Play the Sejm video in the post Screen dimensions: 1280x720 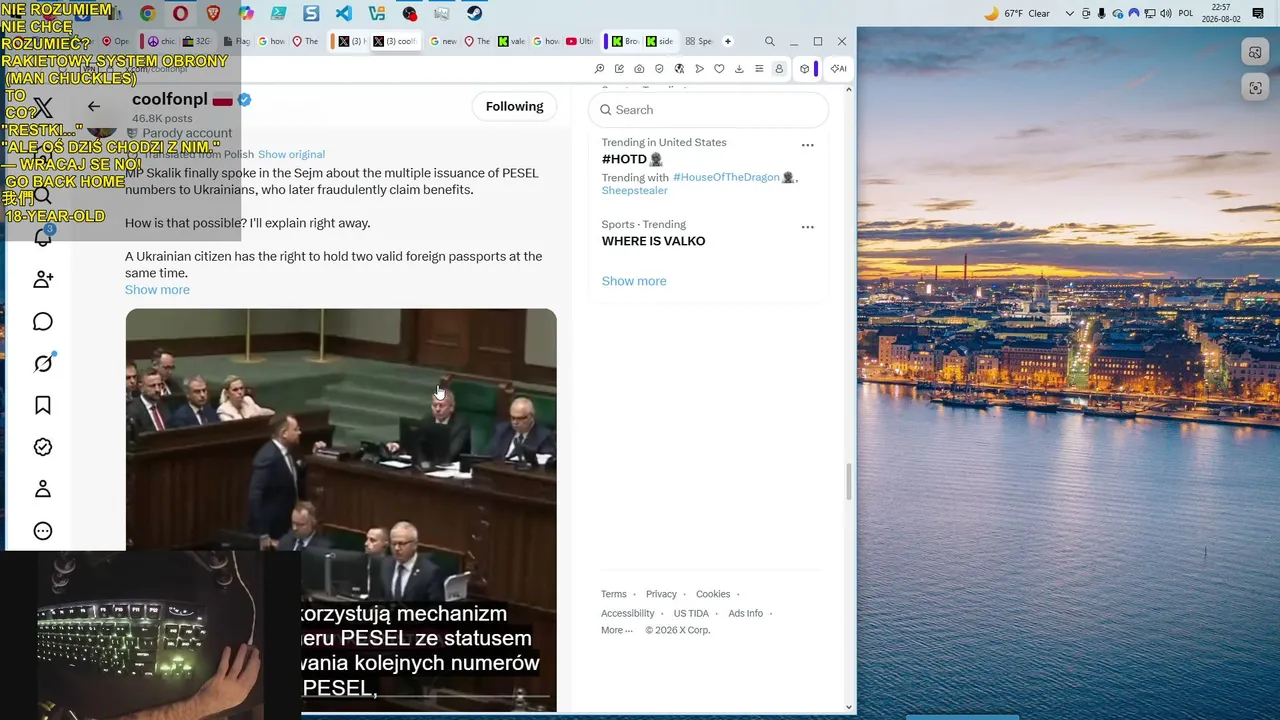tap(341, 510)
